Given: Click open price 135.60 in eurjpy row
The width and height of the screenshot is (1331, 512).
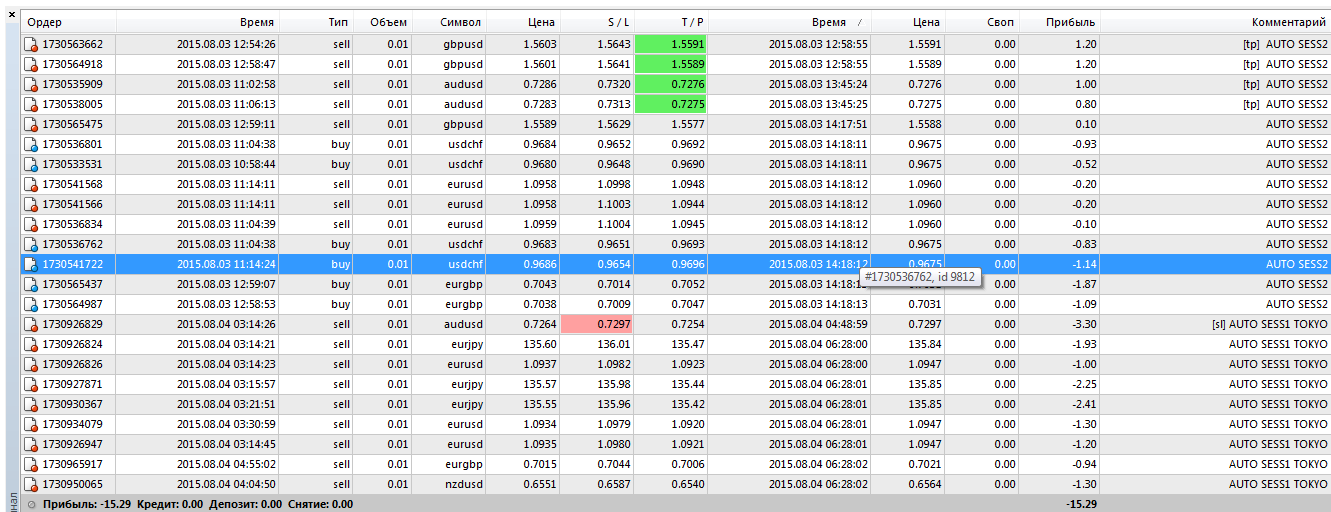Looking at the screenshot, I should click(x=540, y=344).
